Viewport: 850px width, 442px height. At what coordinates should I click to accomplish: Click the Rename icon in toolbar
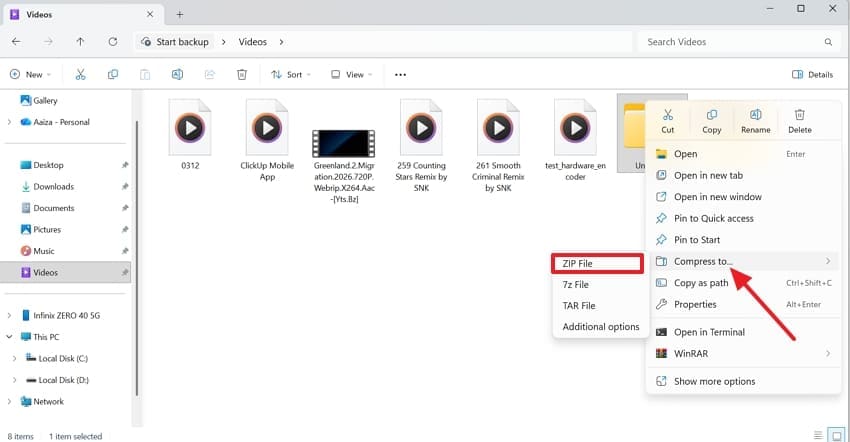tap(177, 74)
